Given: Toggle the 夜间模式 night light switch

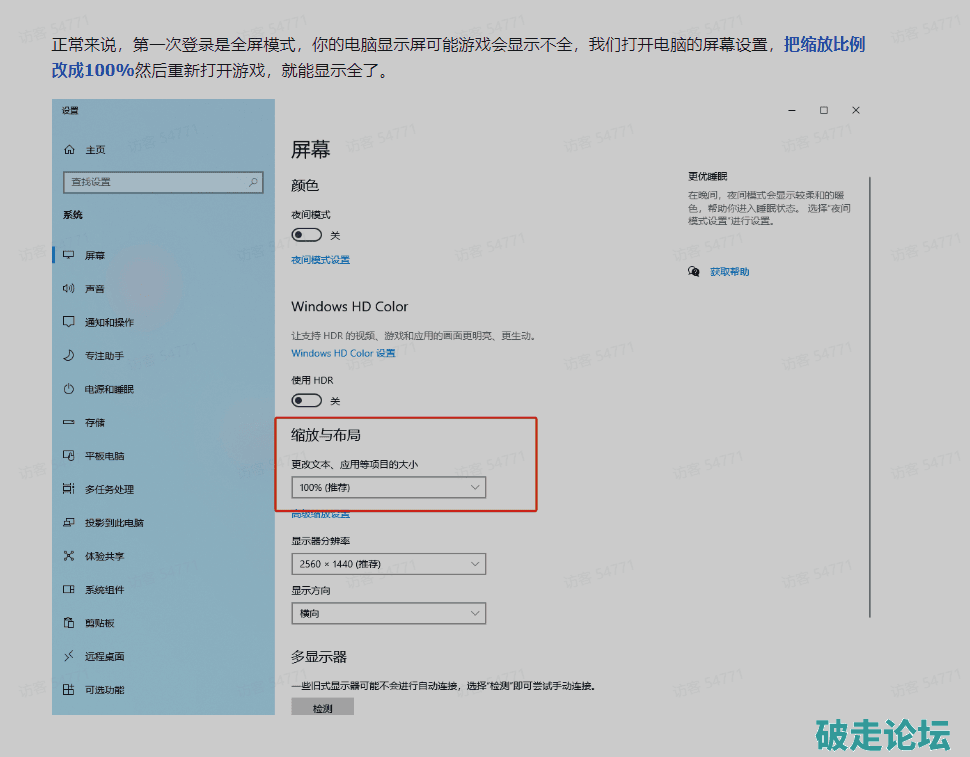Looking at the screenshot, I should pos(306,235).
